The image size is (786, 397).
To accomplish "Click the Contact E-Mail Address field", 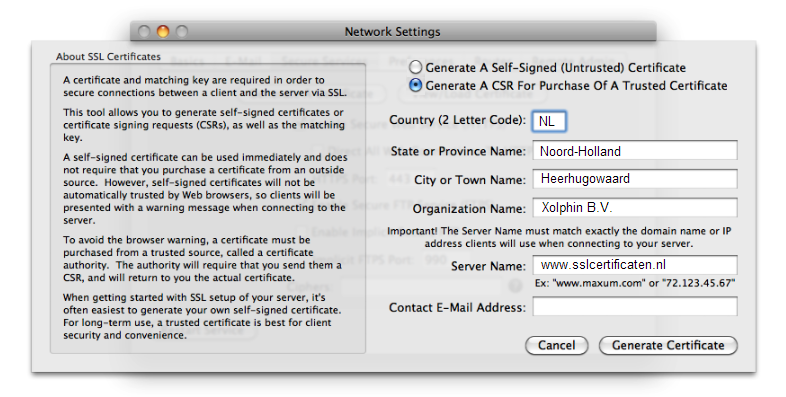I will pyautogui.click(x=635, y=306).
